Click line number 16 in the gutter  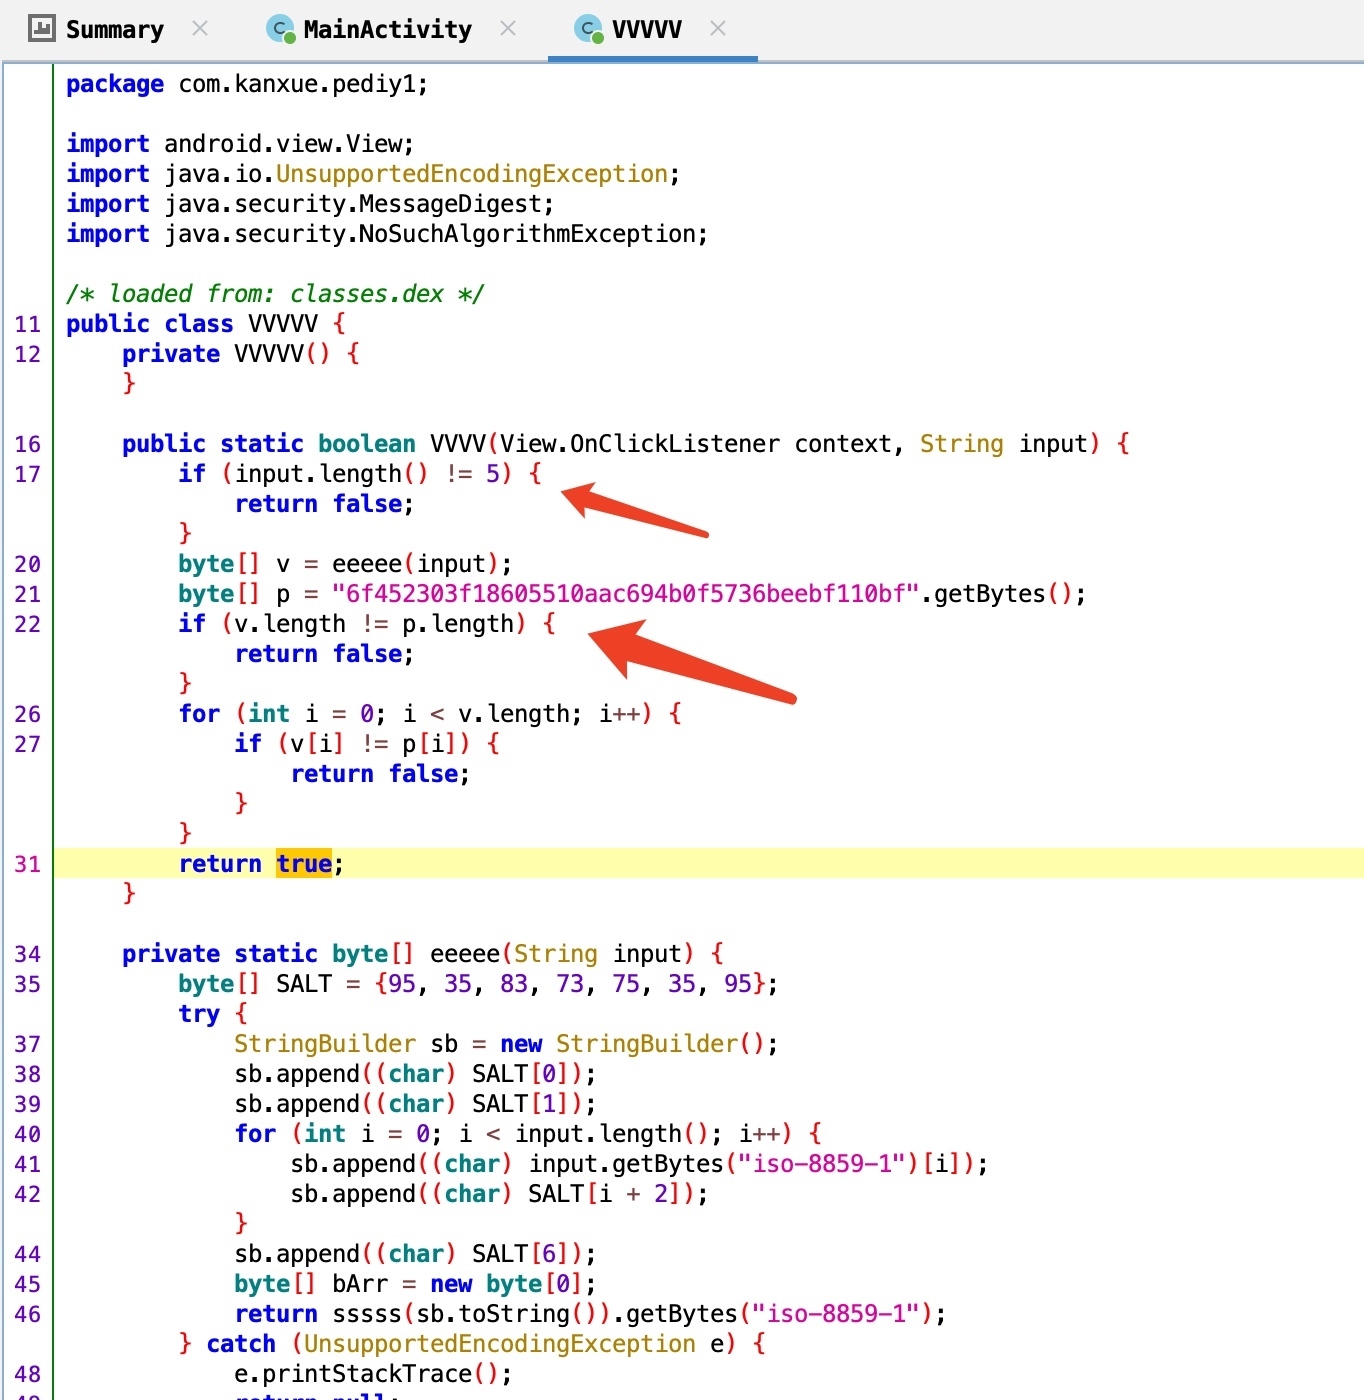(28, 444)
